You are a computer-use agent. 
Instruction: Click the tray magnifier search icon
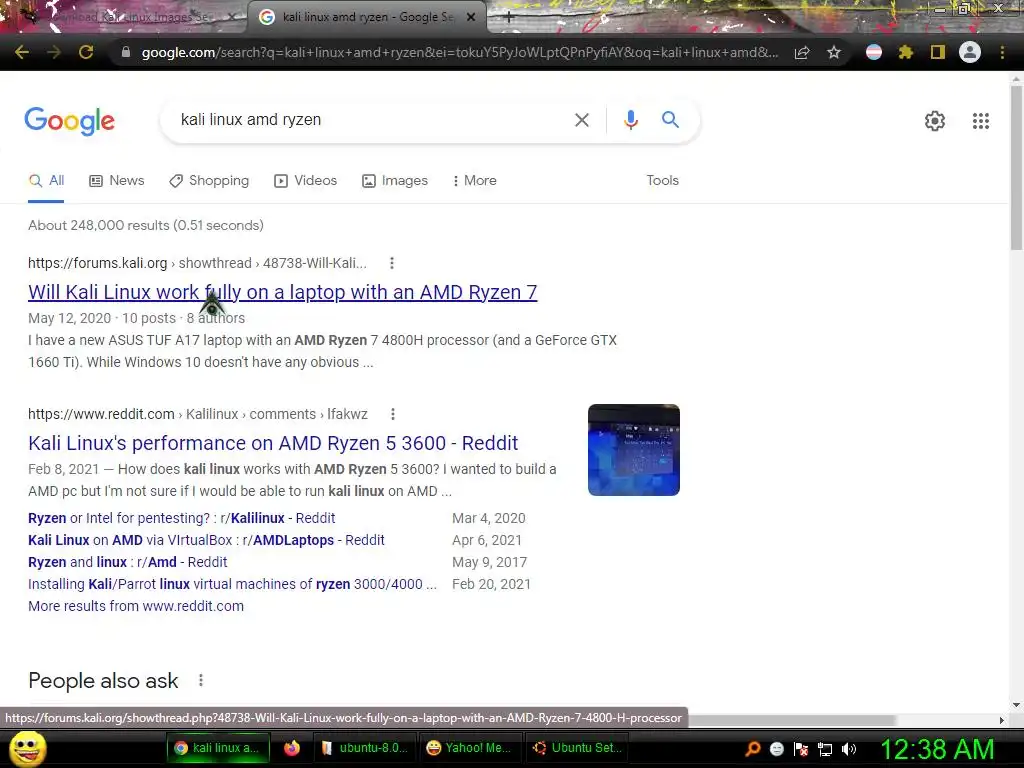coord(752,749)
